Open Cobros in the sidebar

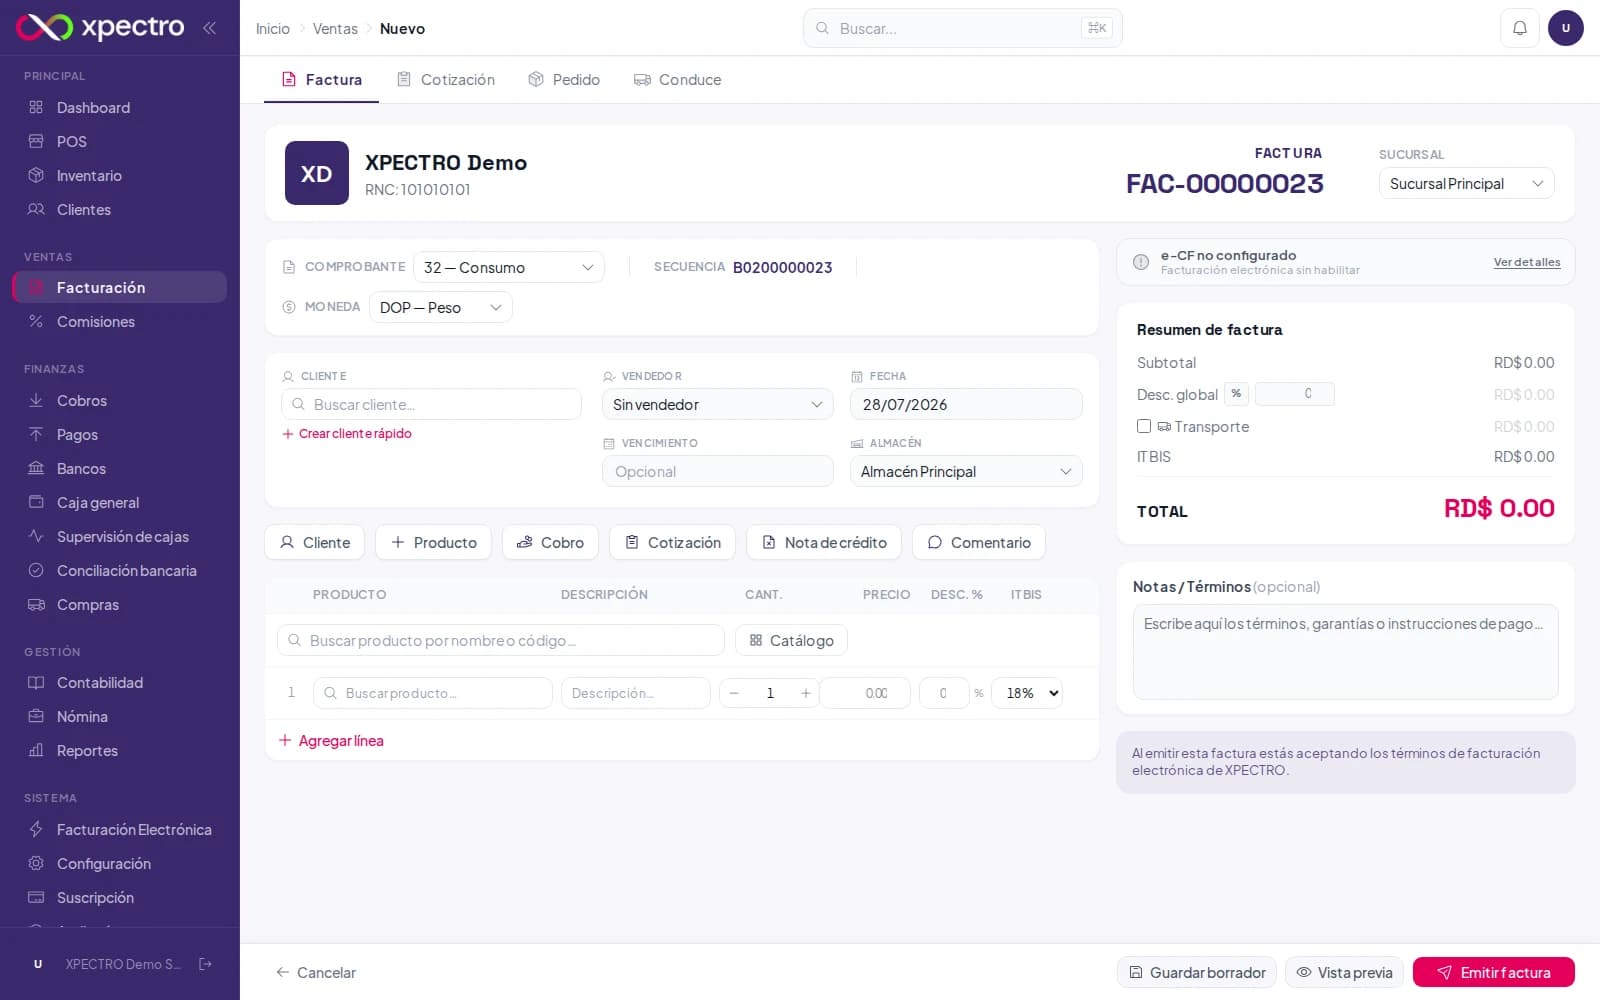pos(119,400)
